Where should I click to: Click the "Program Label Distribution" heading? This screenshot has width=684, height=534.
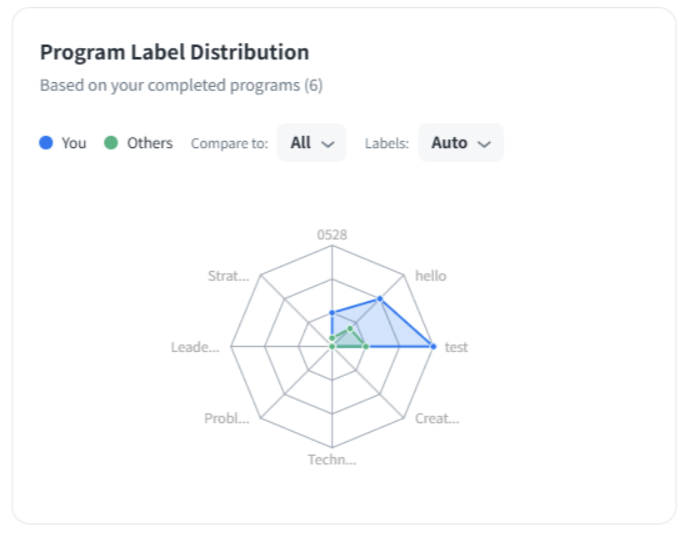(x=174, y=53)
